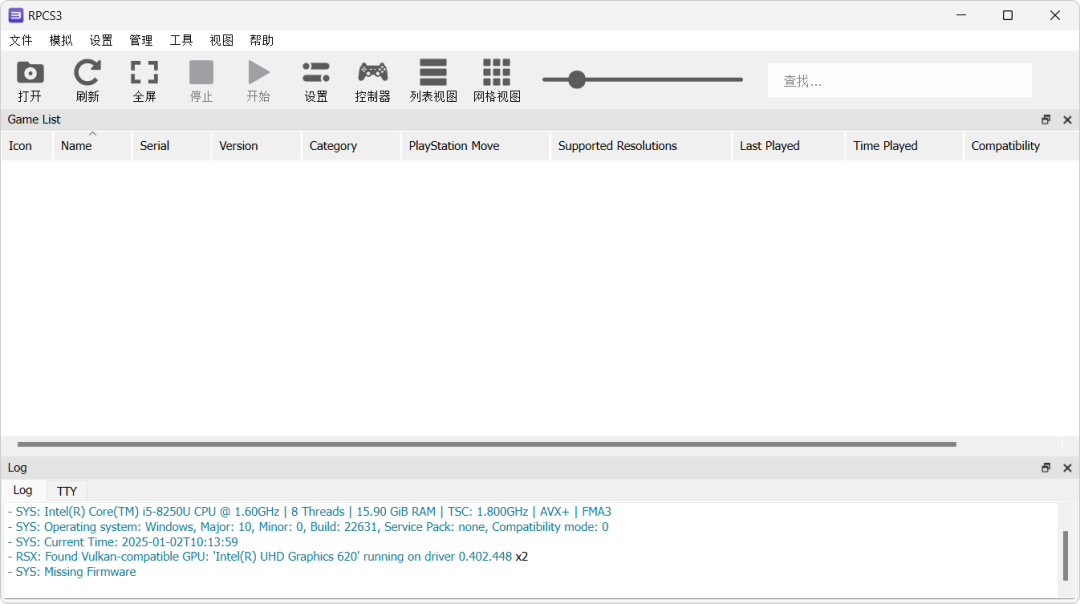
Task: Click the RPCS3 title bar app icon
Action: coord(15,15)
